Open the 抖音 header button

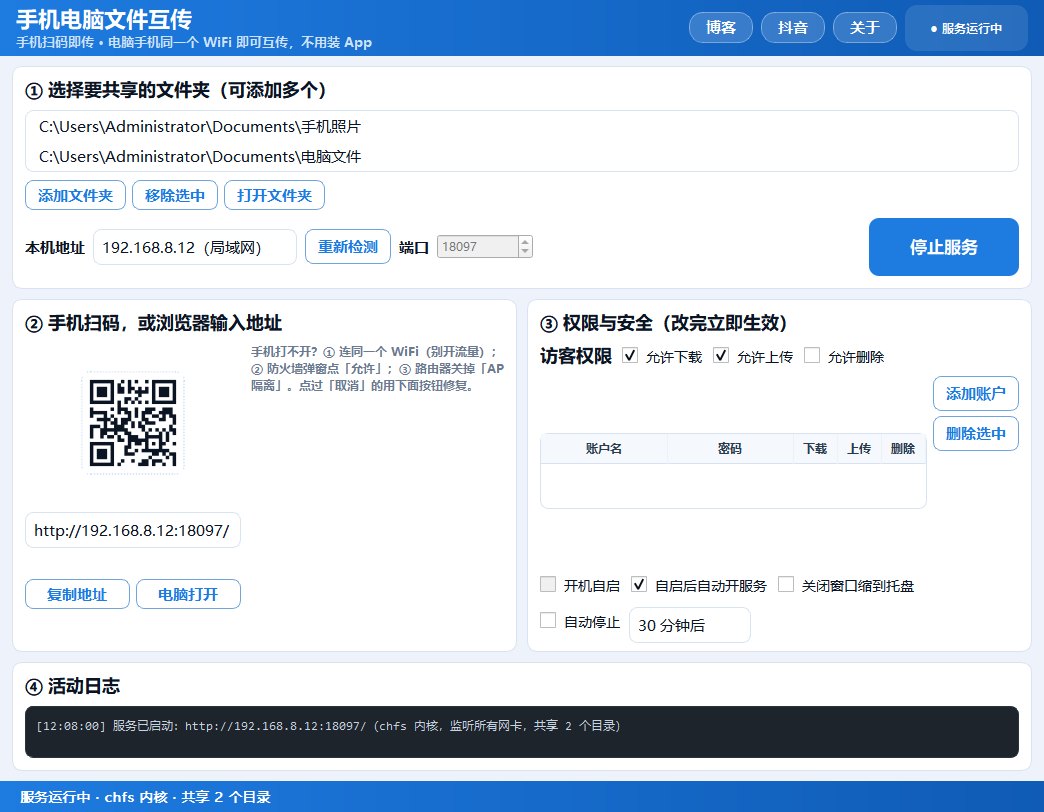pos(792,28)
